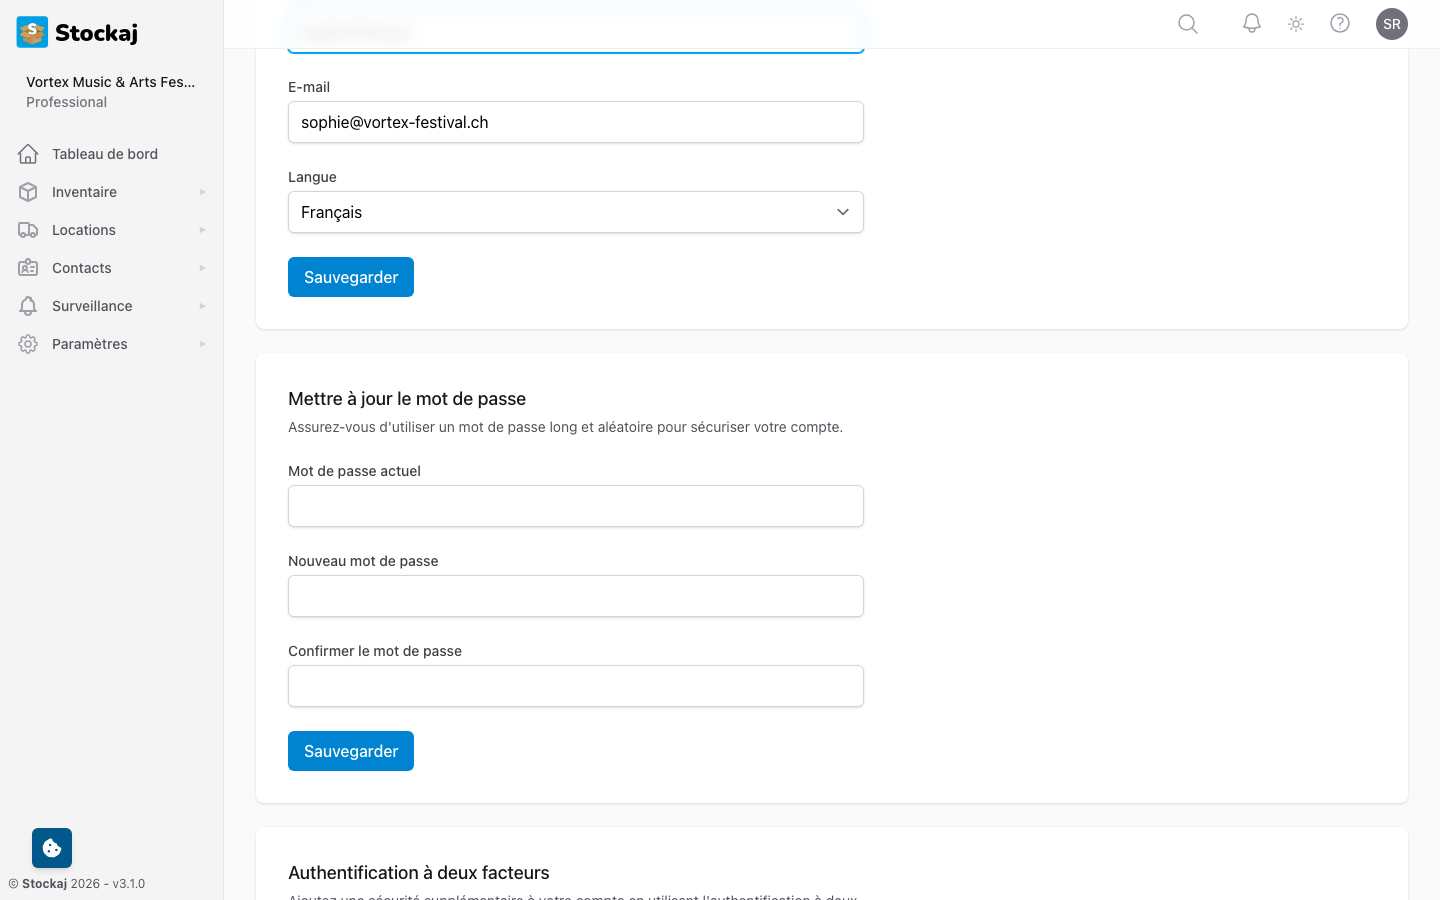Open the cookie consent icon

[51, 847]
